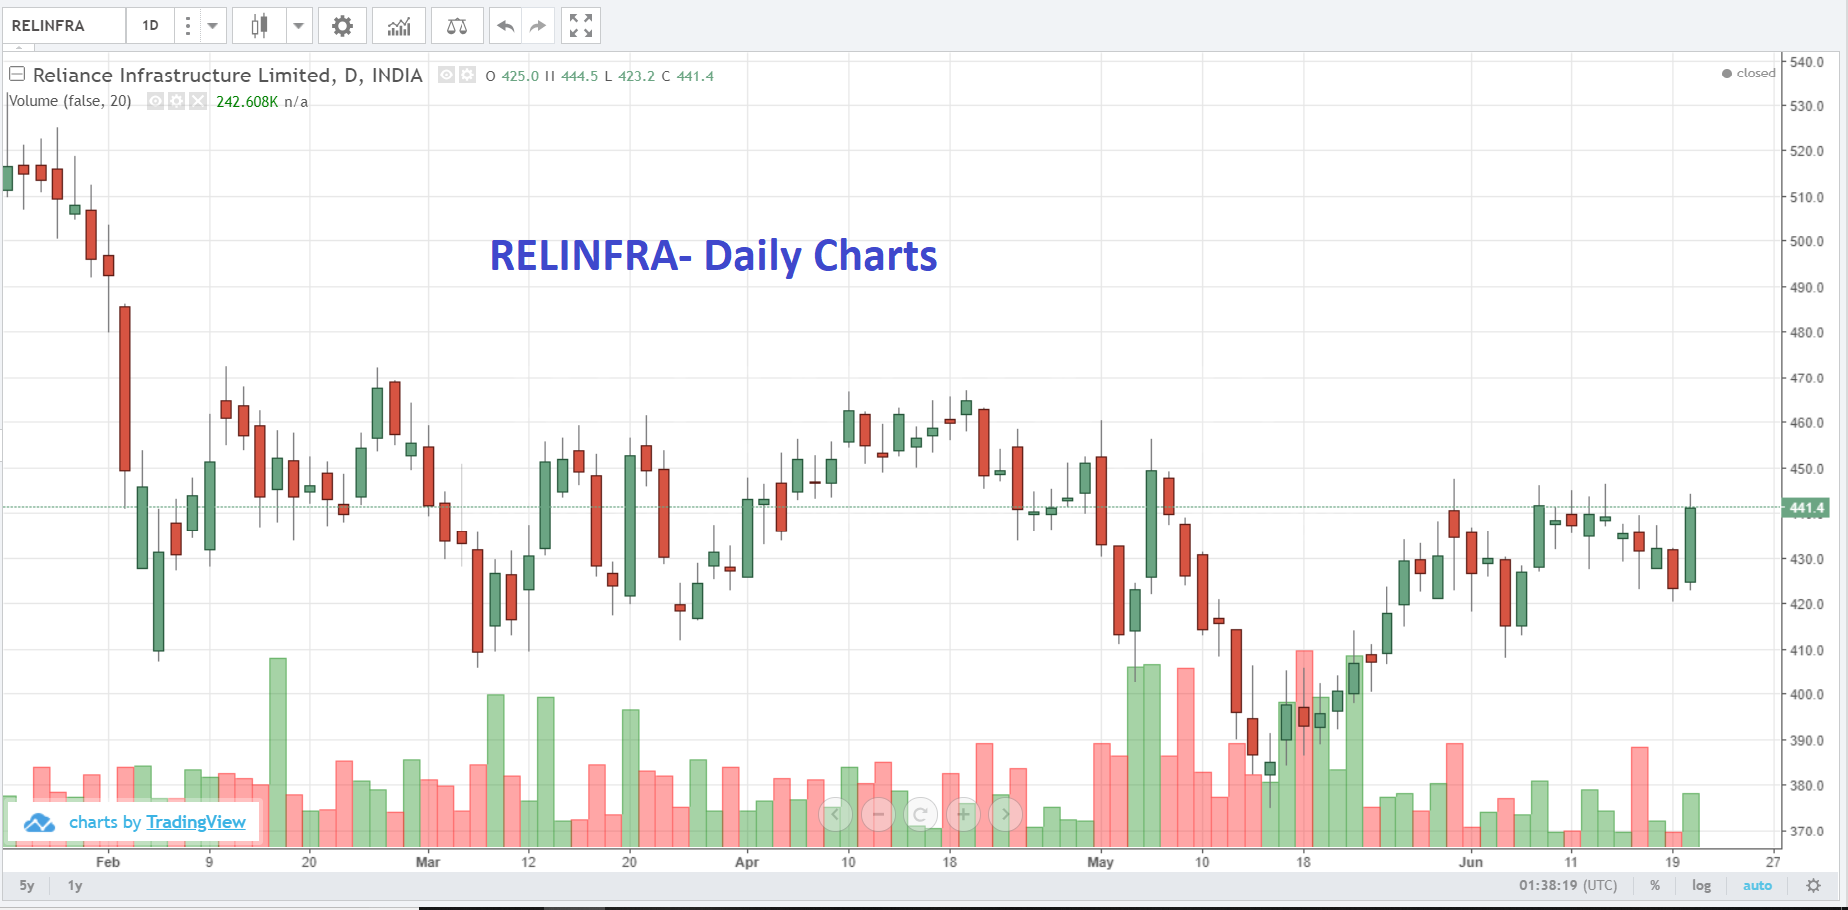Open settings for Reliance Infrastructure series
1848x910 pixels.
pyautogui.click(x=467, y=75)
